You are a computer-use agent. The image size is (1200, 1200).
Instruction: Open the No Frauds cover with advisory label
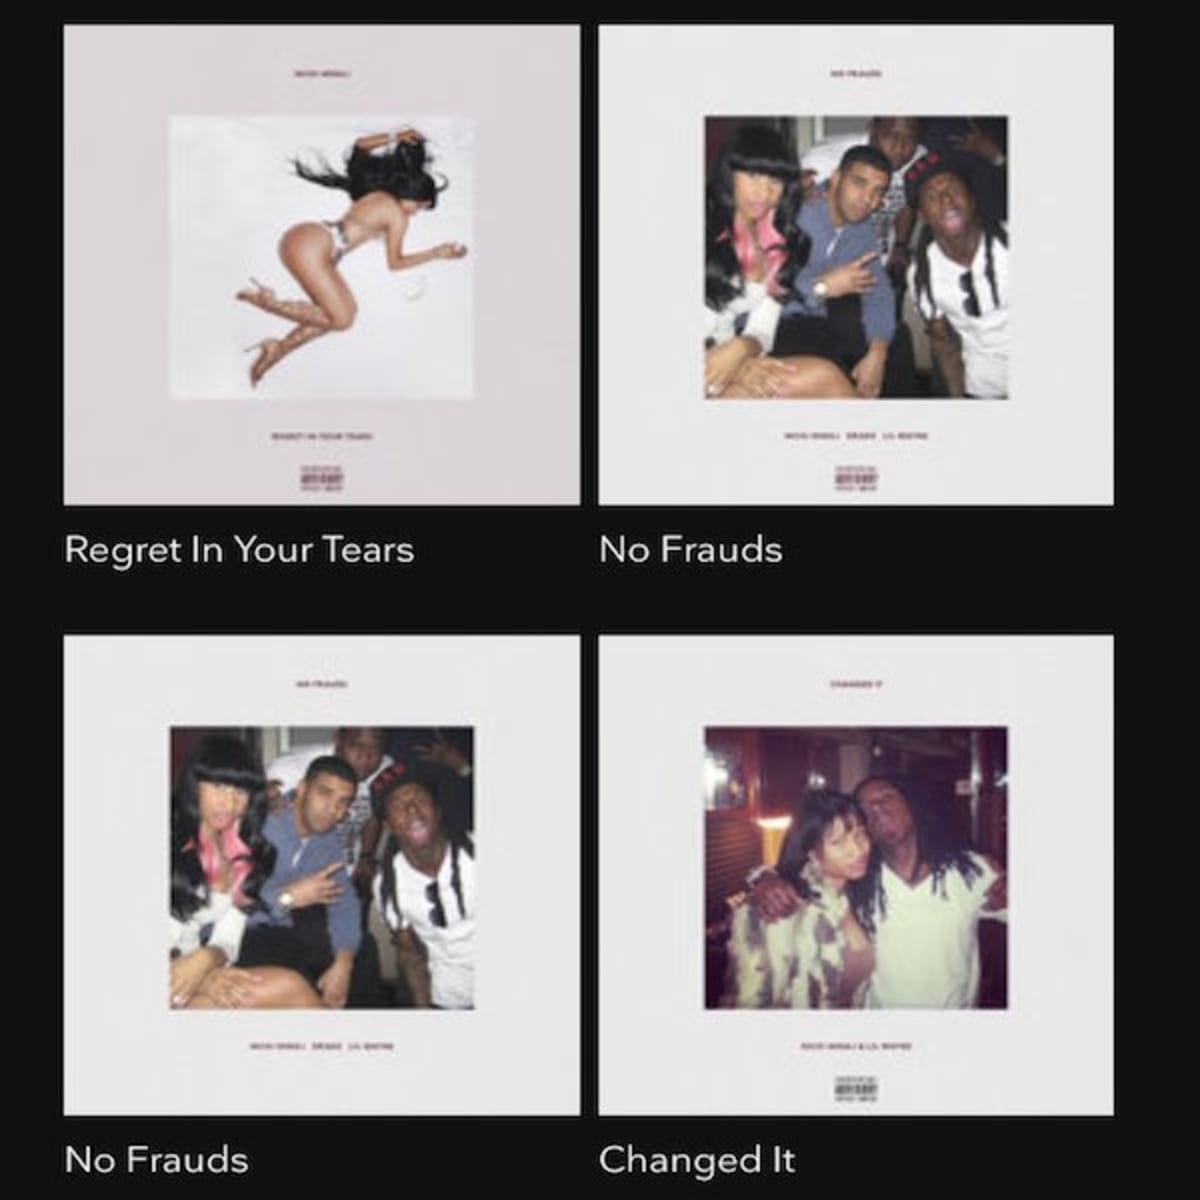pyautogui.click(x=856, y=265)
